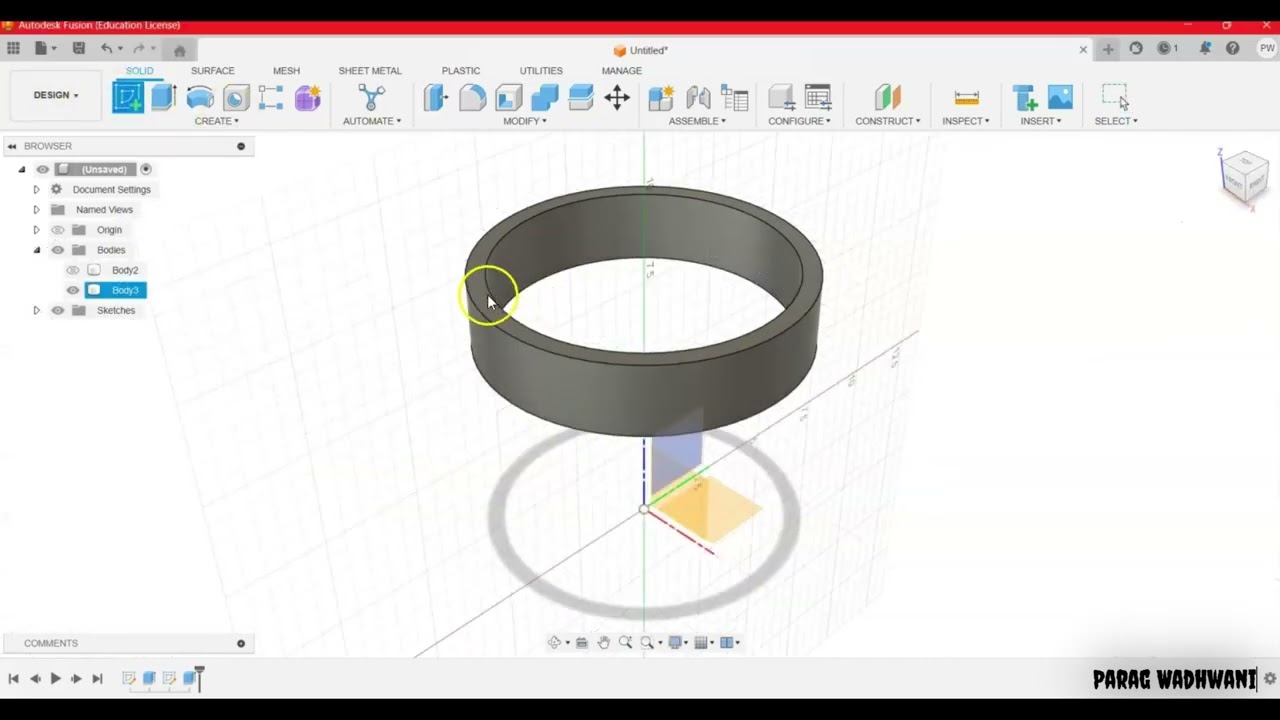
Task: Open the assembly Bill of Materials icon
Action: pyautogui.click(x=735, y=97)
